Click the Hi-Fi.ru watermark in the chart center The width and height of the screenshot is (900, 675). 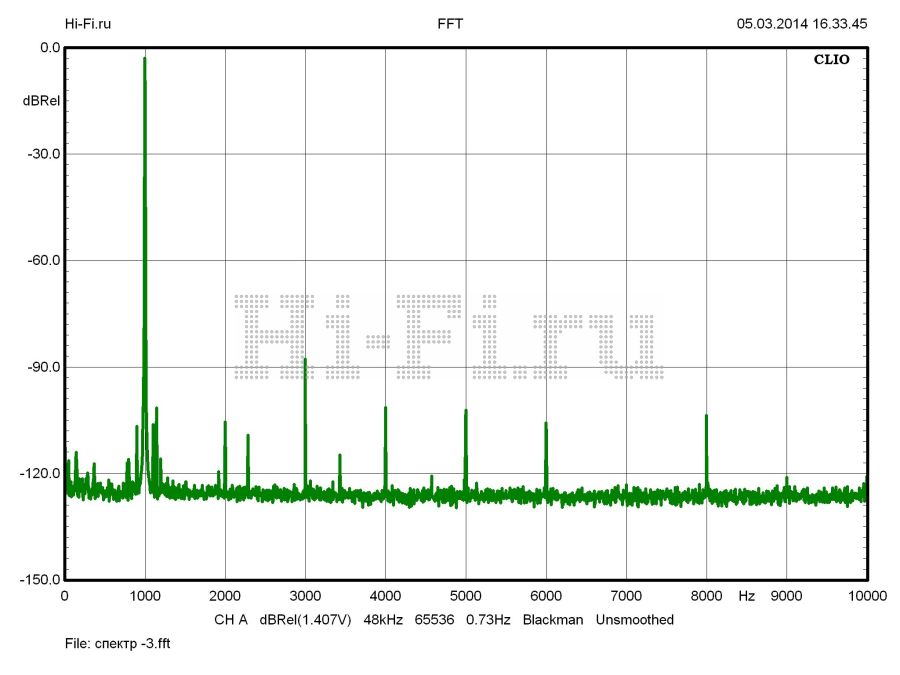point(448,337)
